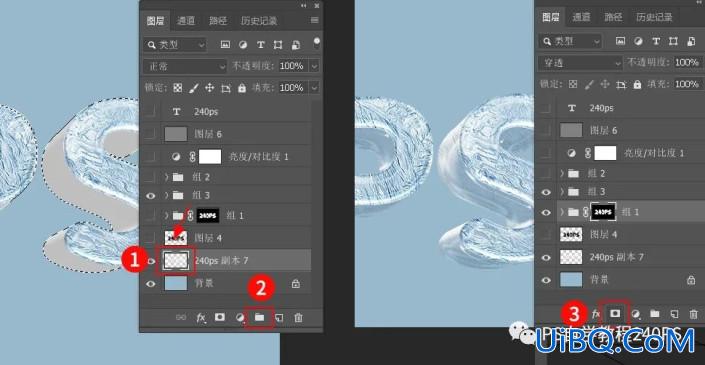The image size is (705, 365).
Task: Switch to 路径 tab in left panel
Action: pyautogui.click(x=218, y=21)
